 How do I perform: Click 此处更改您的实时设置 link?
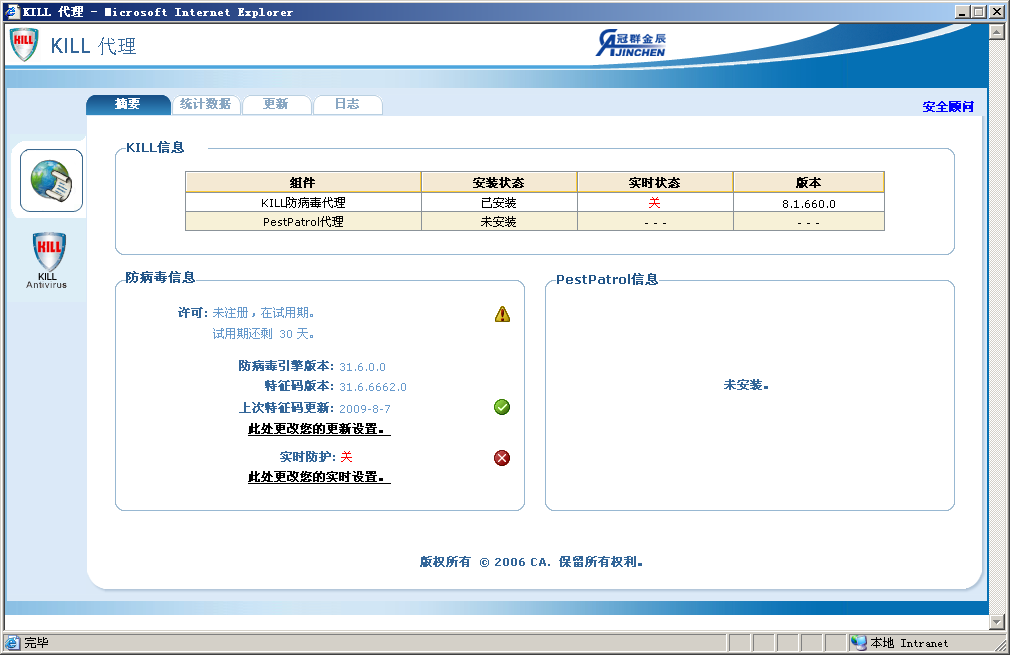click(x=319, y=477)
